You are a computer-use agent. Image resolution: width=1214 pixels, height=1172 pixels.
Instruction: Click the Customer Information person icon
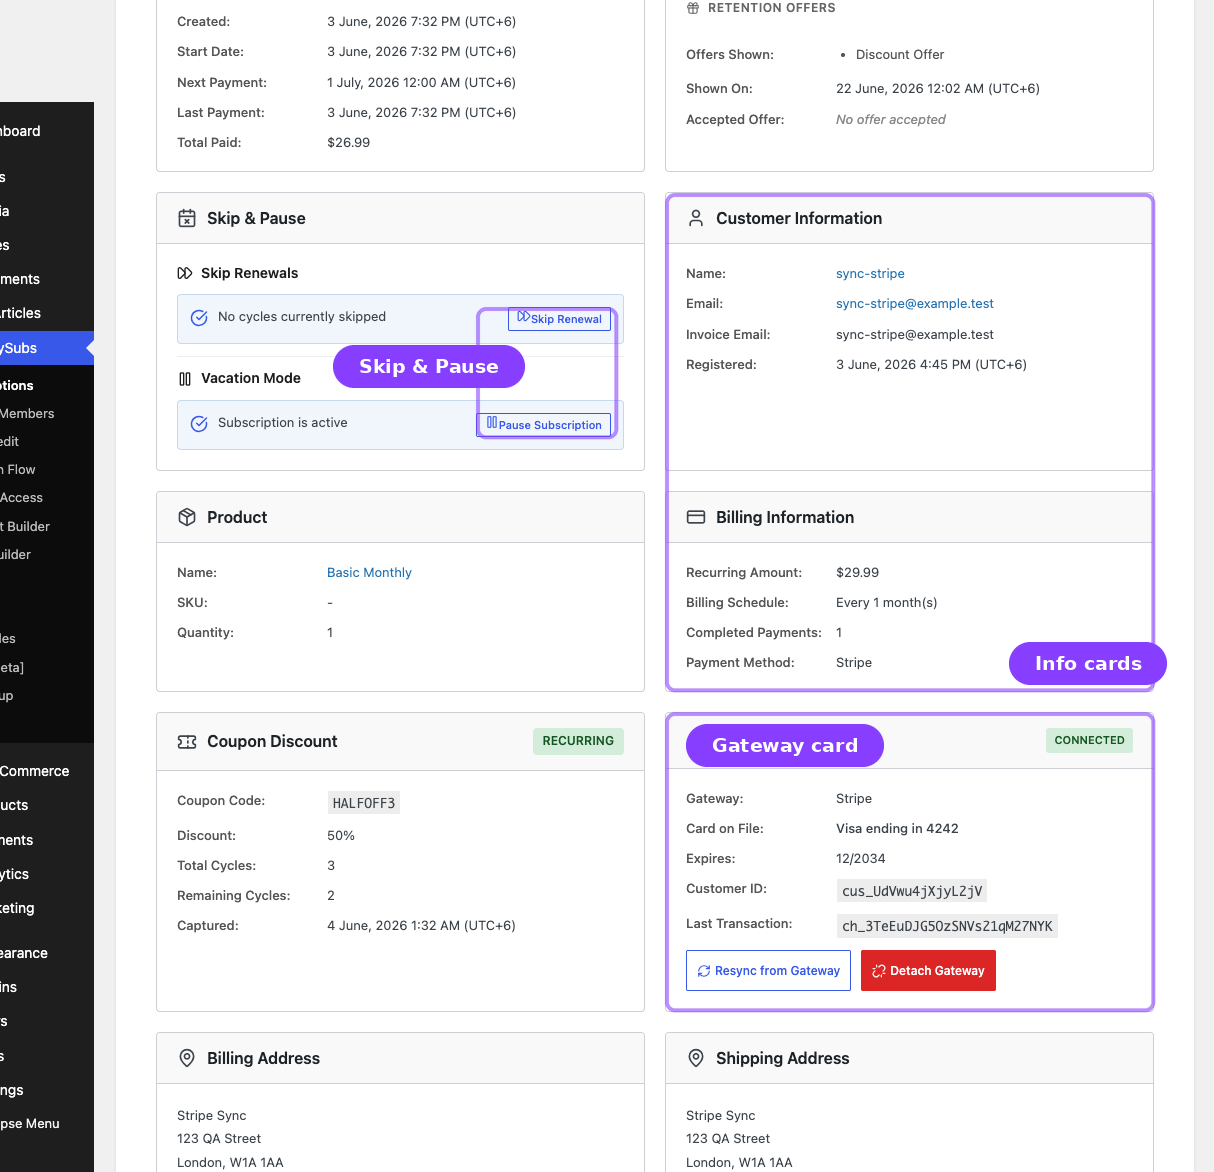pyautogui.click(x=696, y=218)
